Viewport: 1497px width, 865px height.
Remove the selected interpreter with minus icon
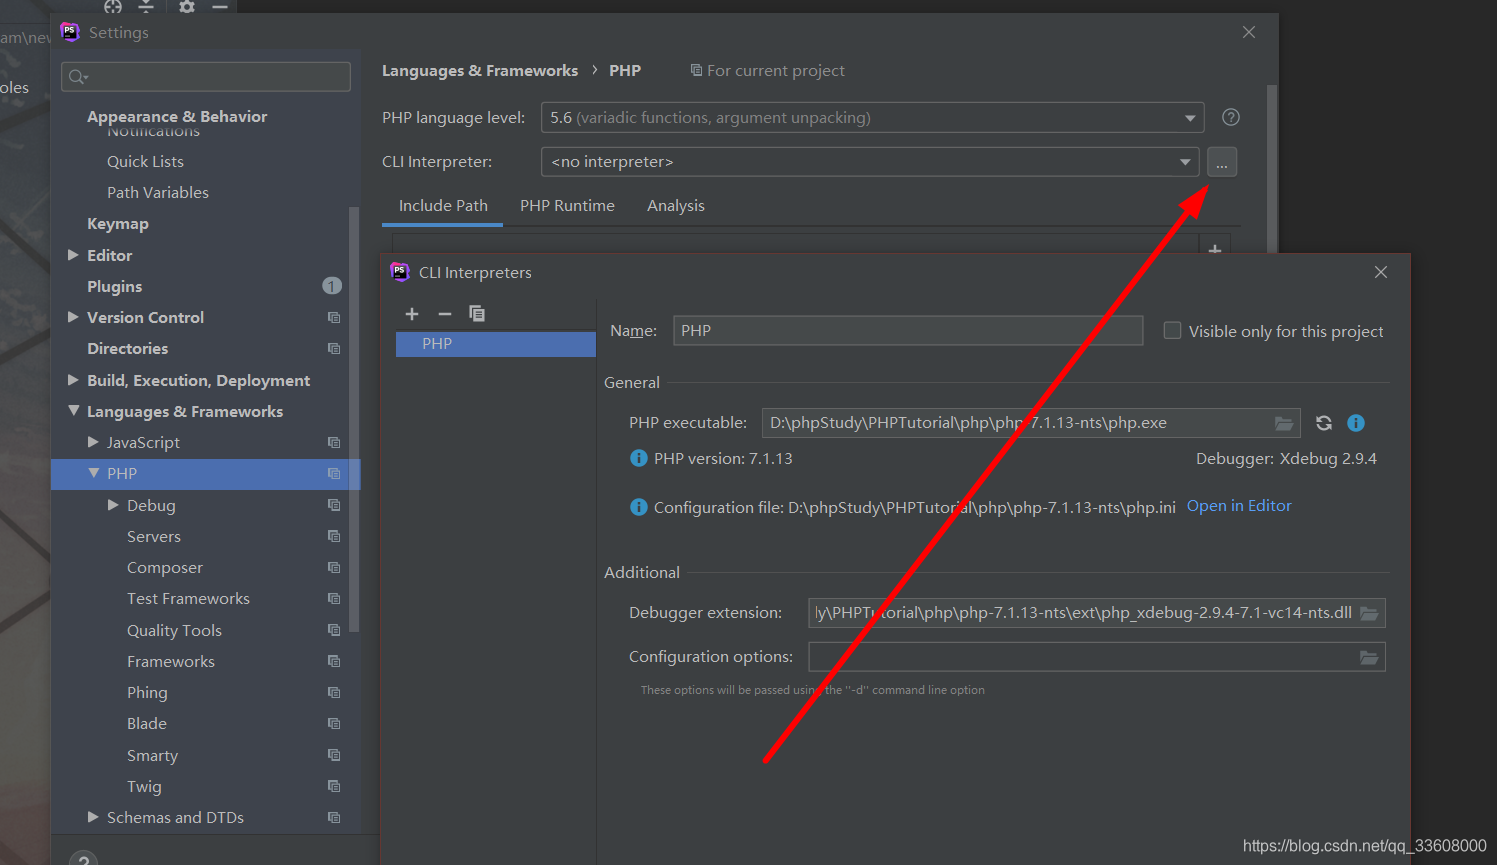445,314
